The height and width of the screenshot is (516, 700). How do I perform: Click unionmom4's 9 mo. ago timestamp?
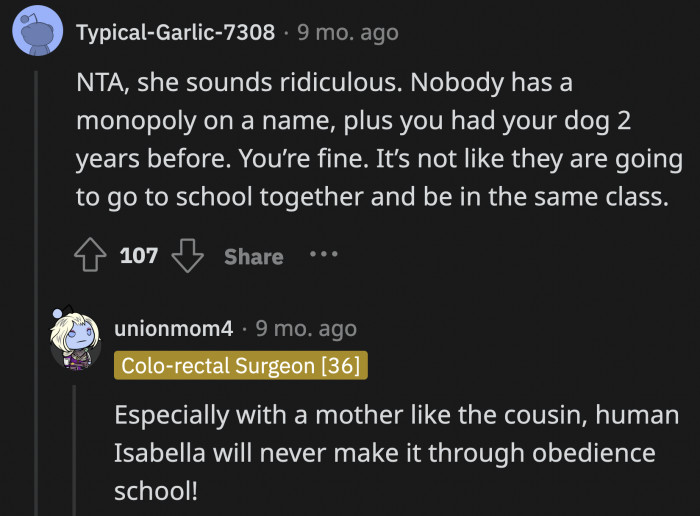(x=305, y=328)
